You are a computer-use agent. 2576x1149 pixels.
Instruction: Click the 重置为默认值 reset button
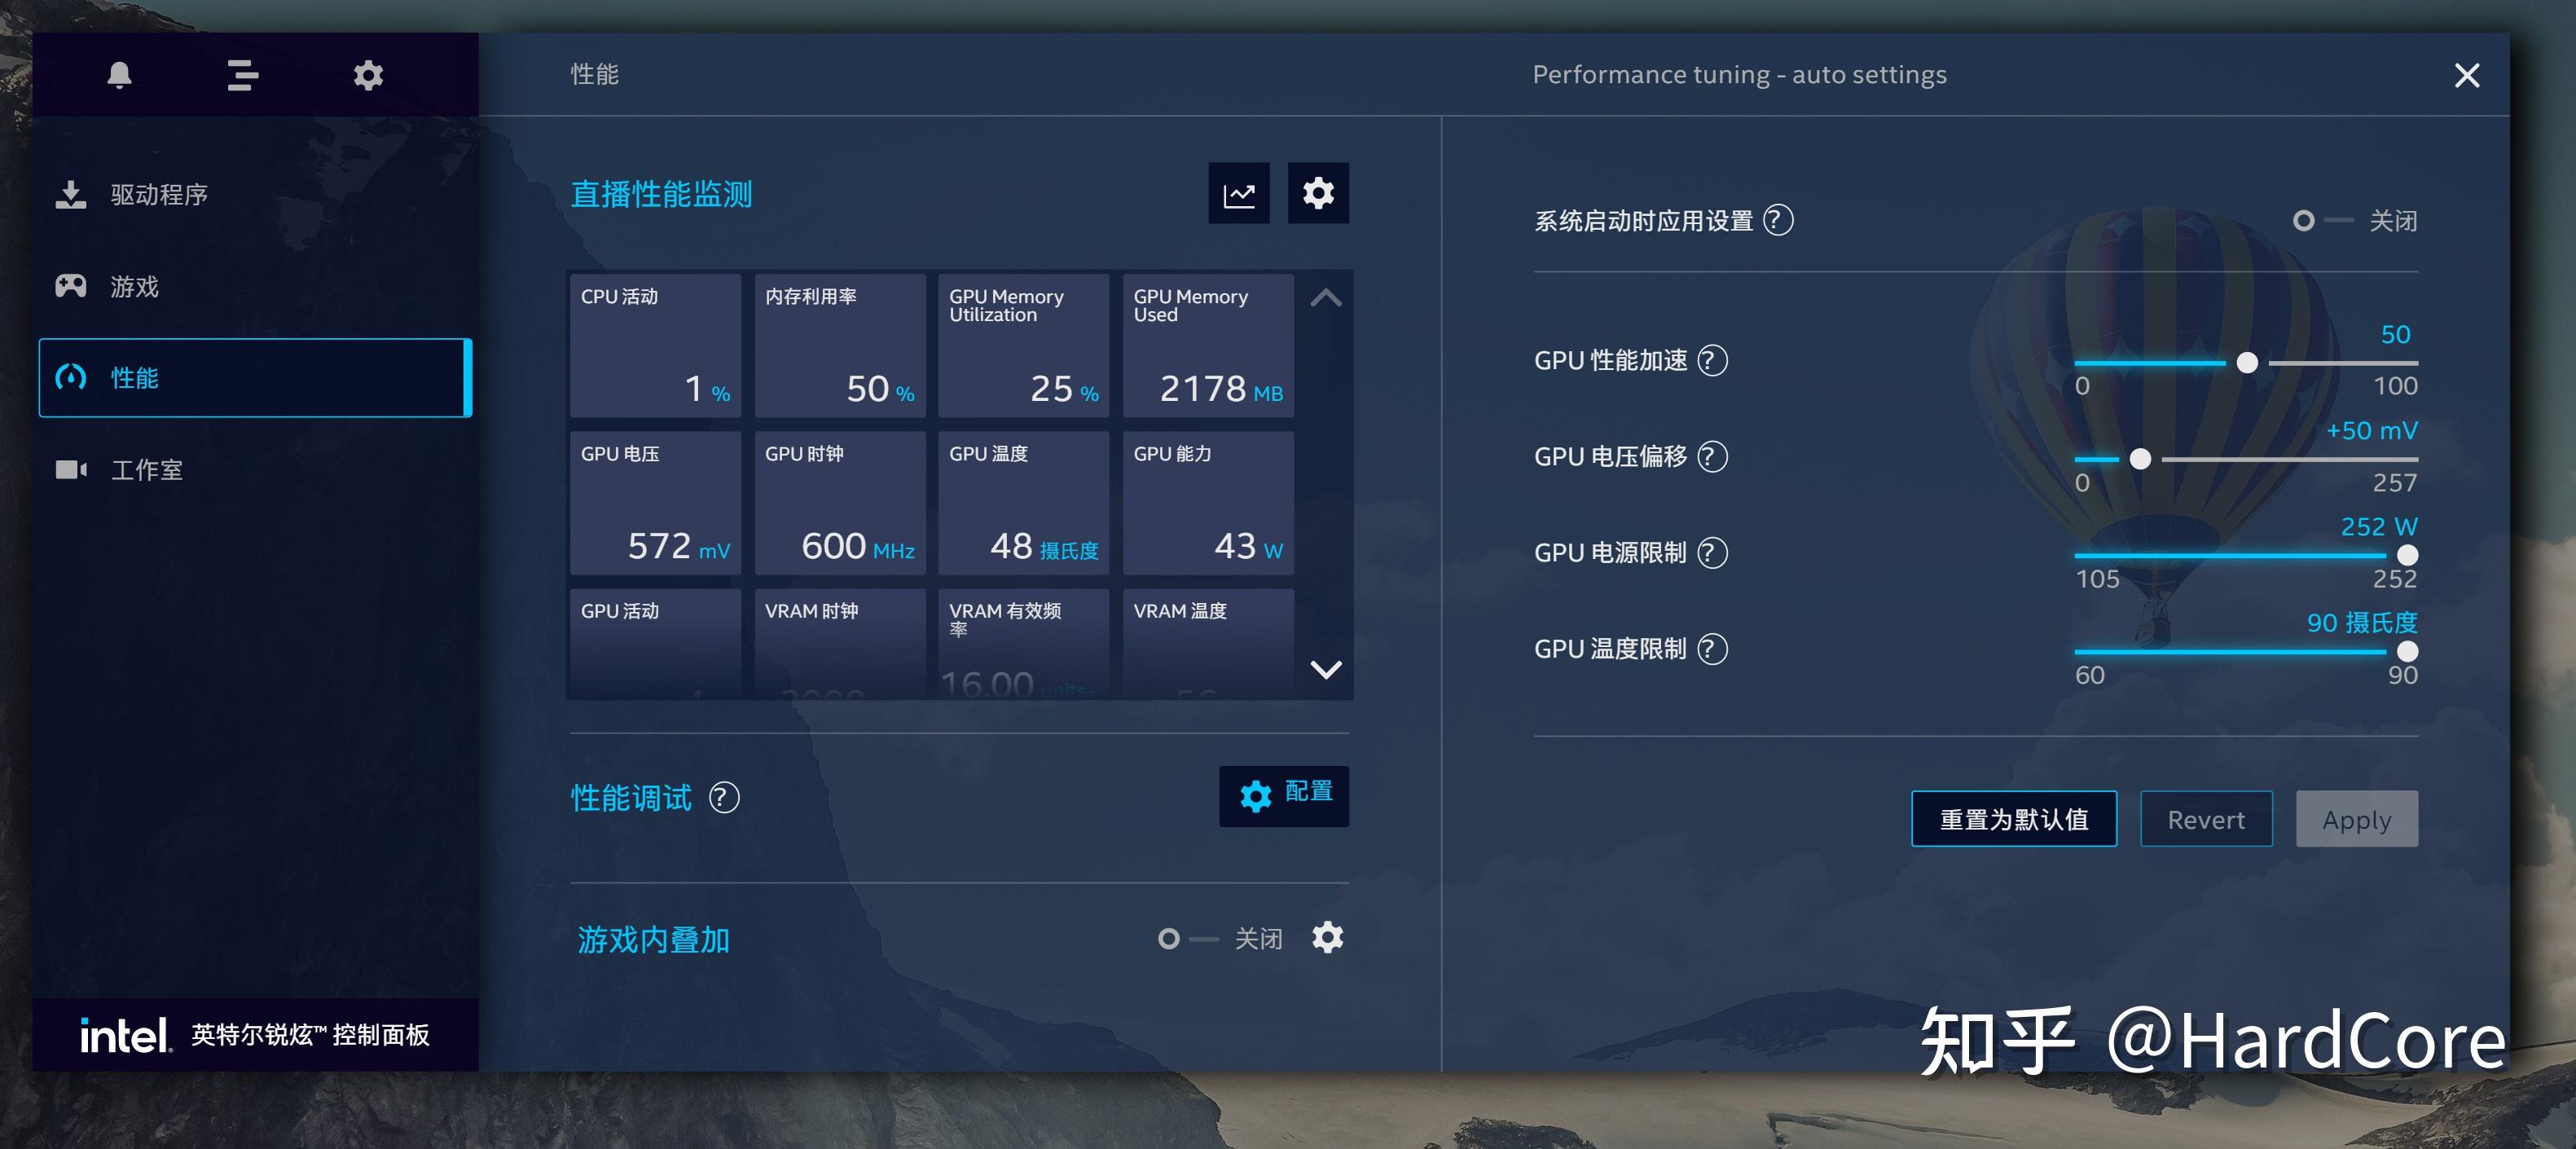click(x=2013, y=819)
